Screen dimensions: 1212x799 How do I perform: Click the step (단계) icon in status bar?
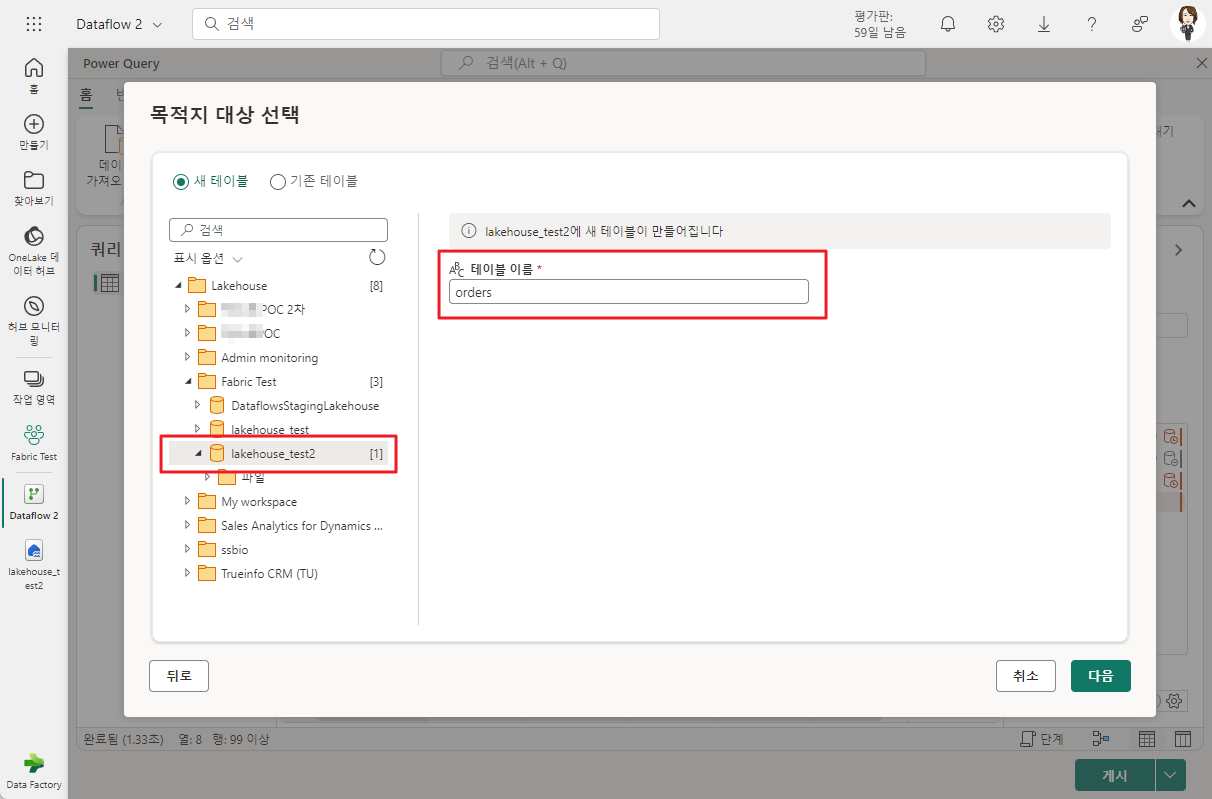[1040, 739]
